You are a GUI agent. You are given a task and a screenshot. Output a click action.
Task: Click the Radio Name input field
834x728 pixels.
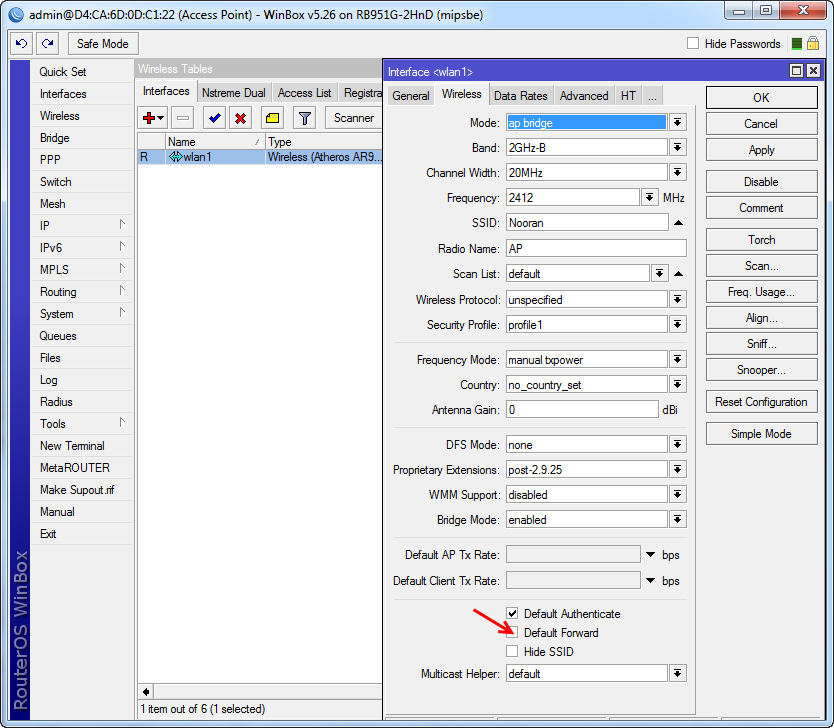(x=596, y=248)
